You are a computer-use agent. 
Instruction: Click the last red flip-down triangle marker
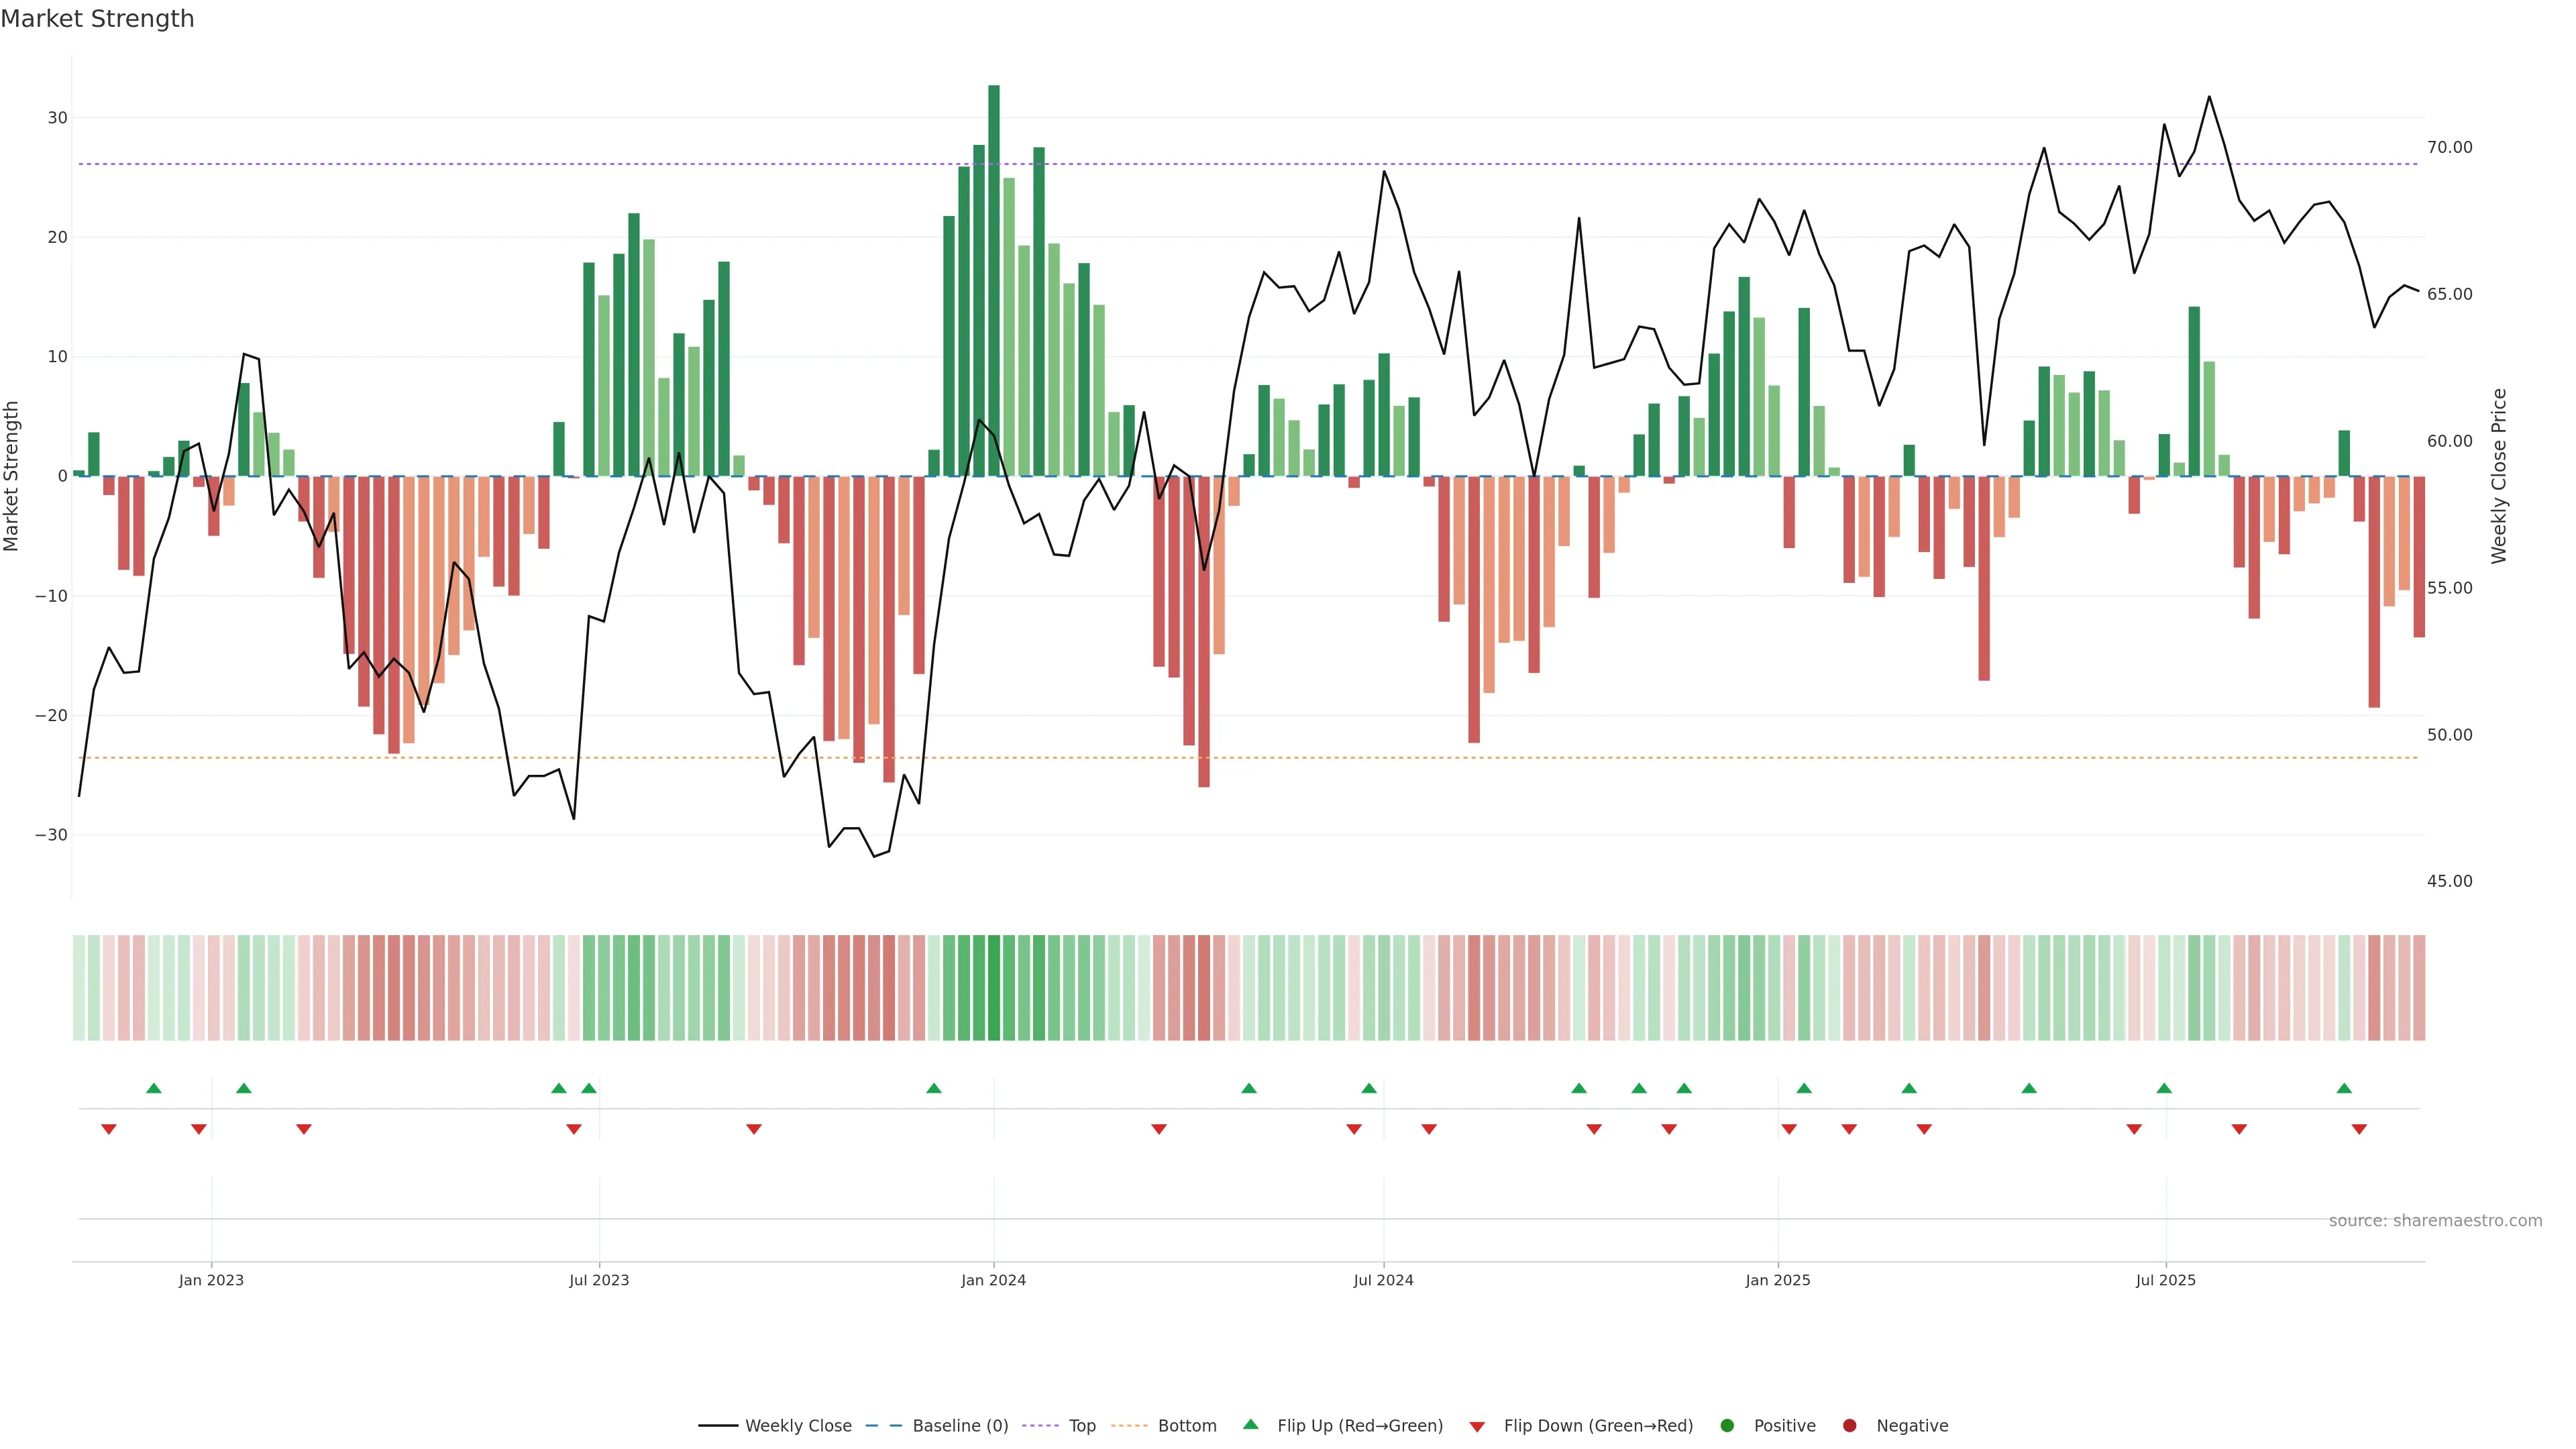[2359, 1129]
